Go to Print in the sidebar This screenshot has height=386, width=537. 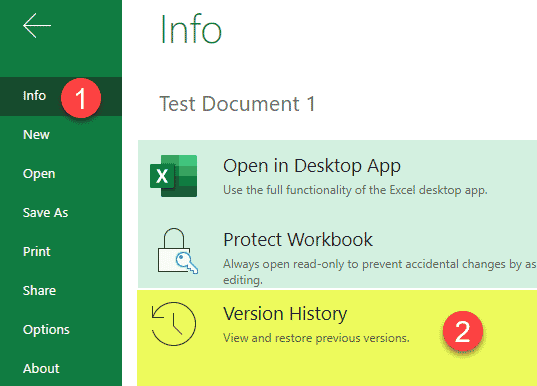tap(37, 252)
